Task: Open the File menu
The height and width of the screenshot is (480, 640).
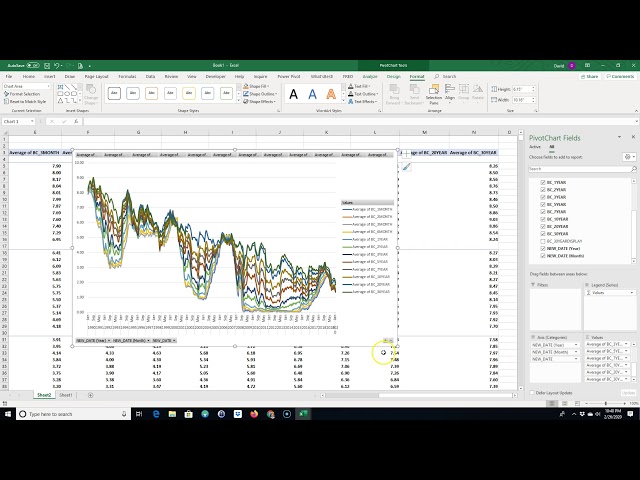Action: tap(9, 76)
